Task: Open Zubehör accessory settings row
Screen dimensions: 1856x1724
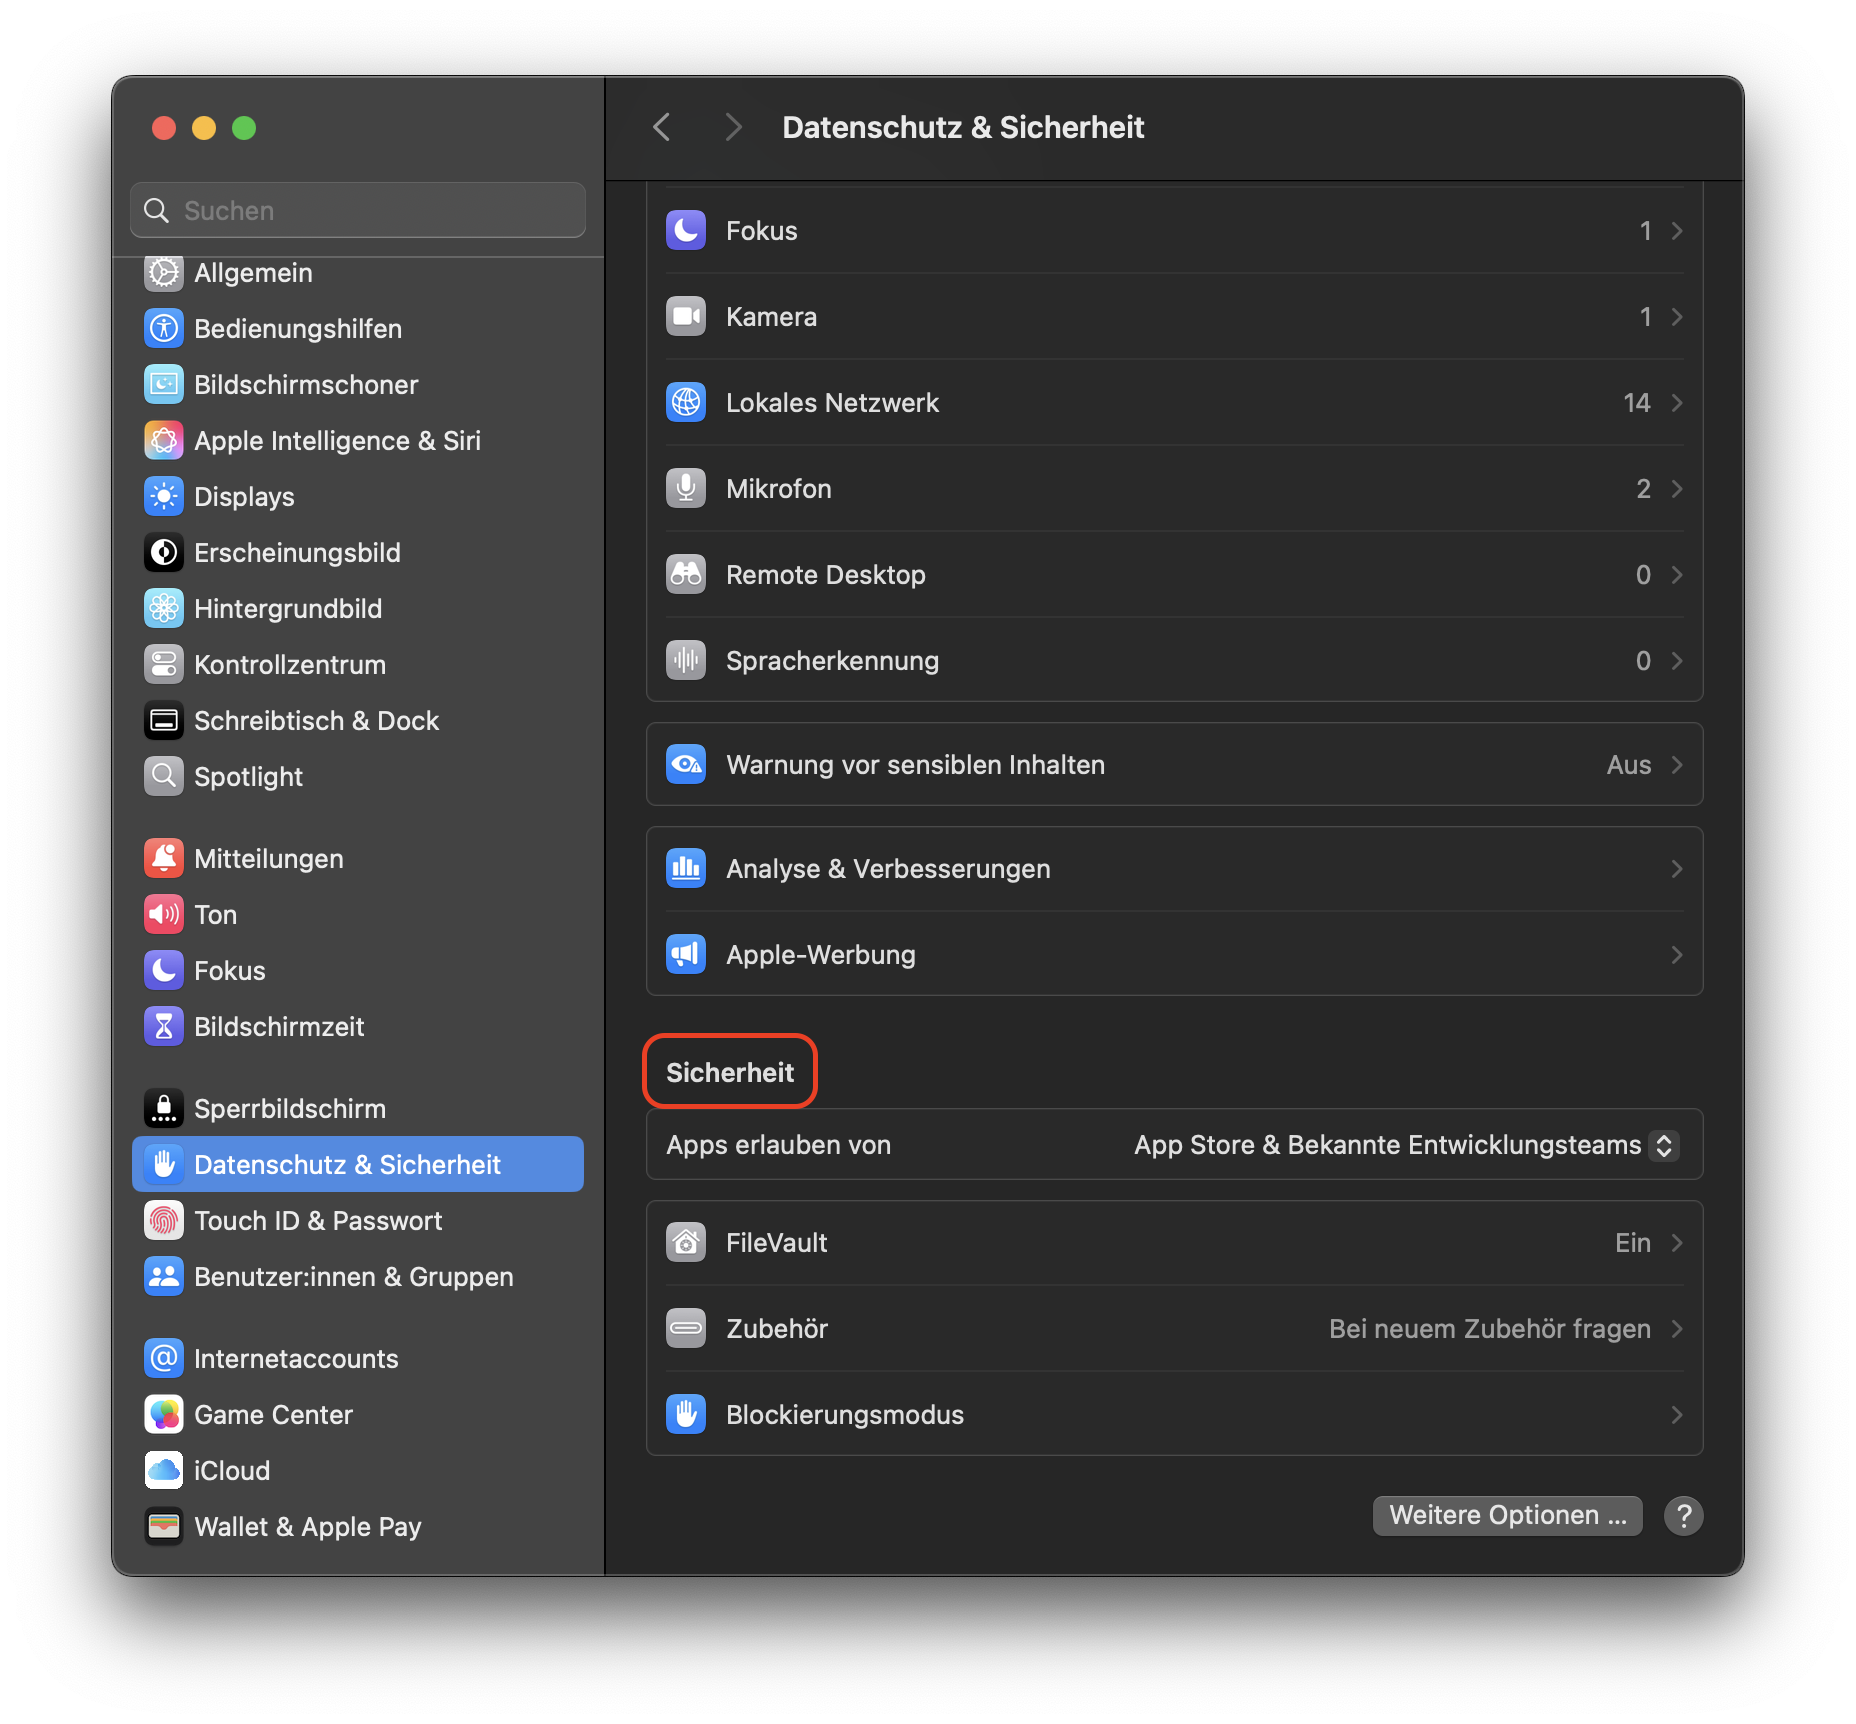Action: pyautogui.click(x=1170, y=1328)
